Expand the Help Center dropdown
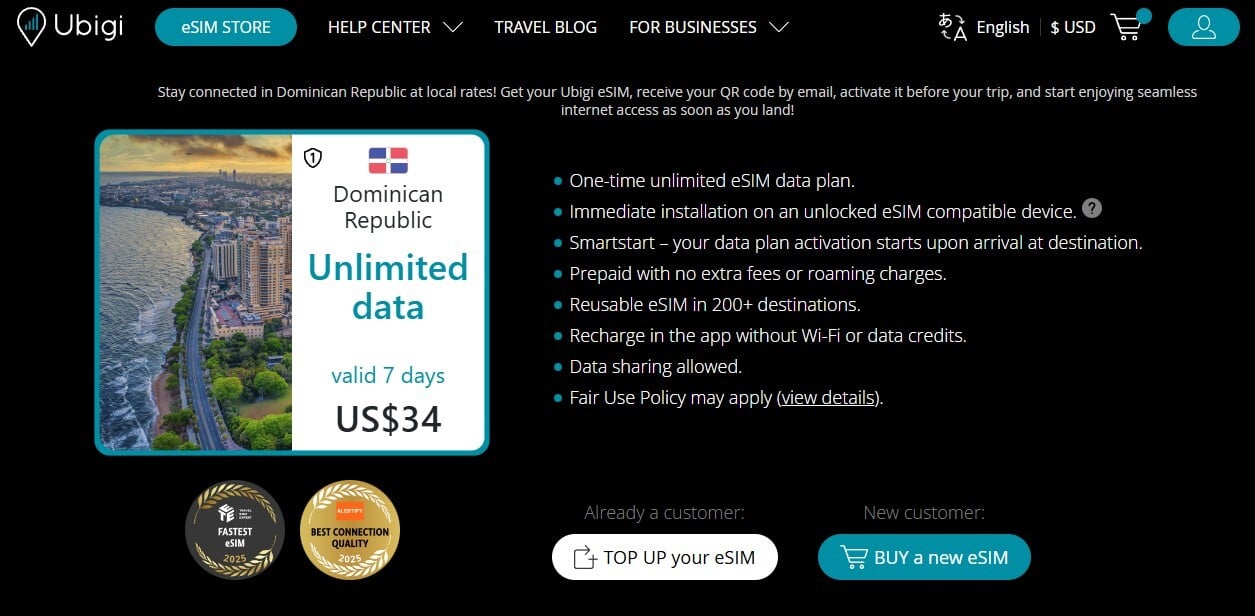 (394, 27)
